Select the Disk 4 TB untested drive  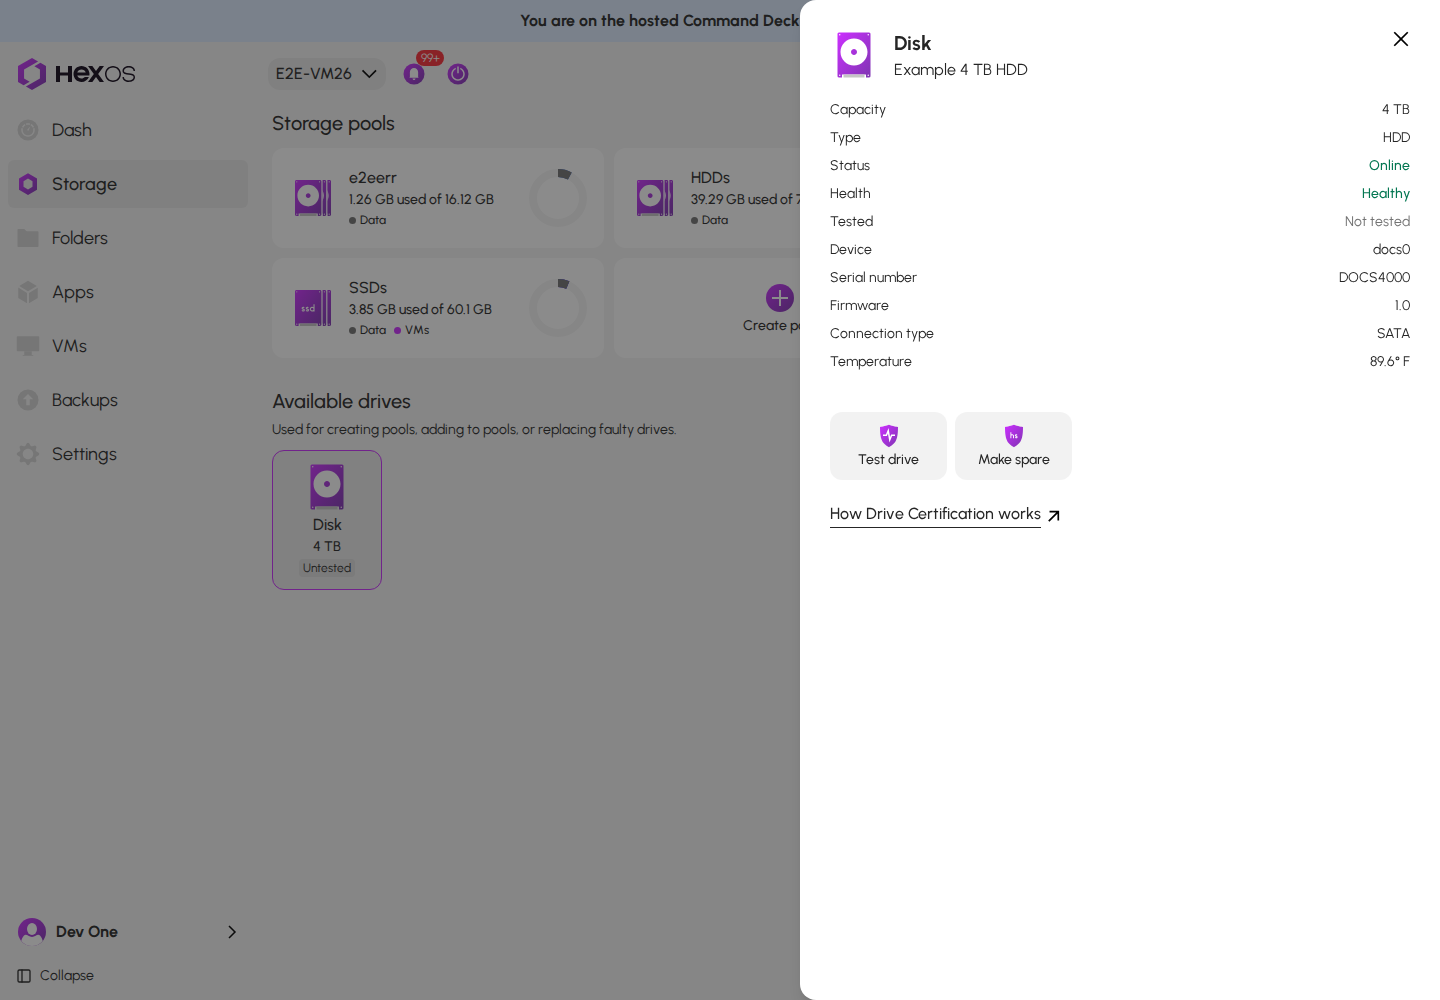tap(327, 520)
